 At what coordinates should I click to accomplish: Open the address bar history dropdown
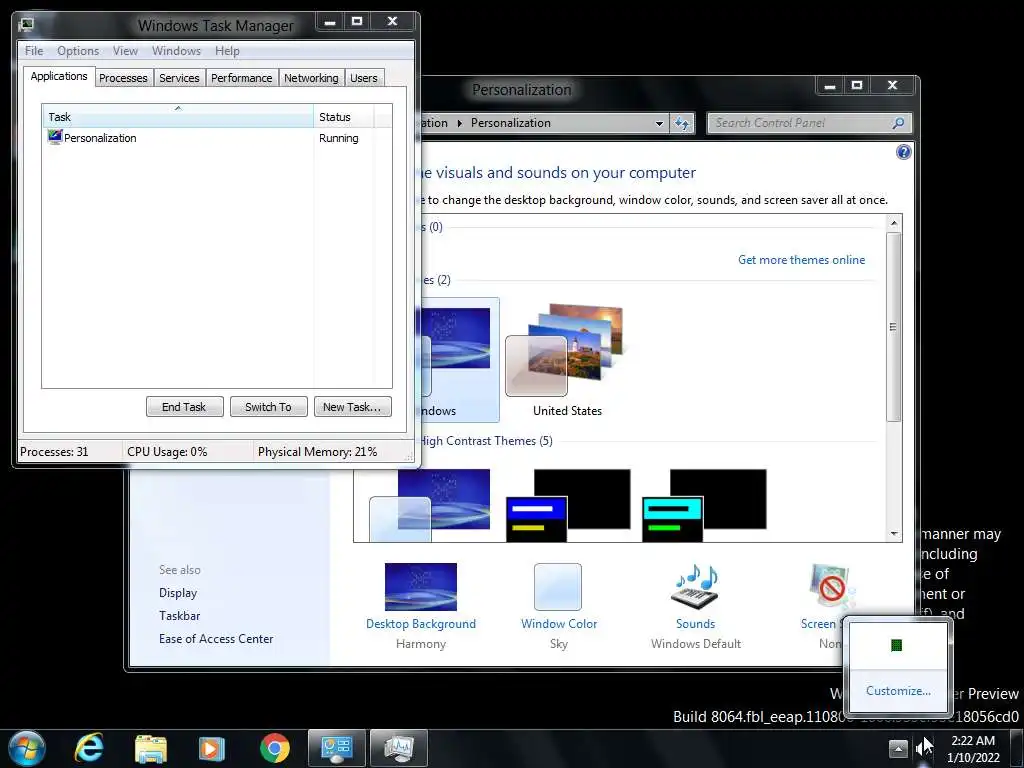pos(660,123)
